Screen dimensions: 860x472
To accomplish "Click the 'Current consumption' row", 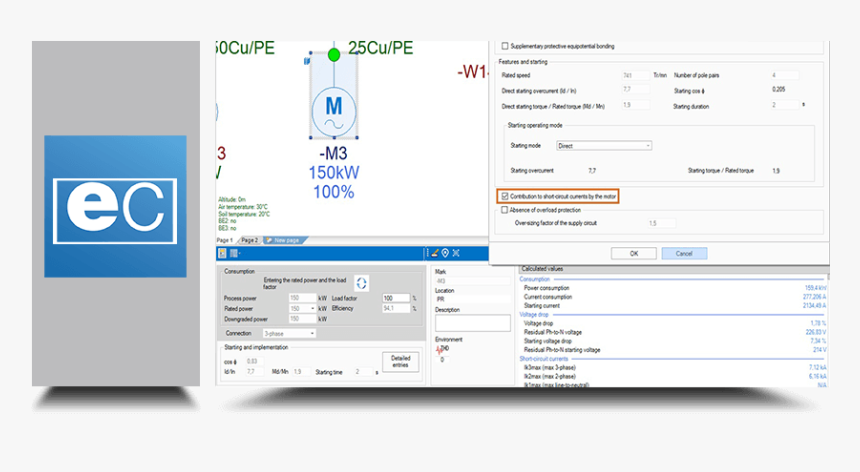I will coord(674,297).
